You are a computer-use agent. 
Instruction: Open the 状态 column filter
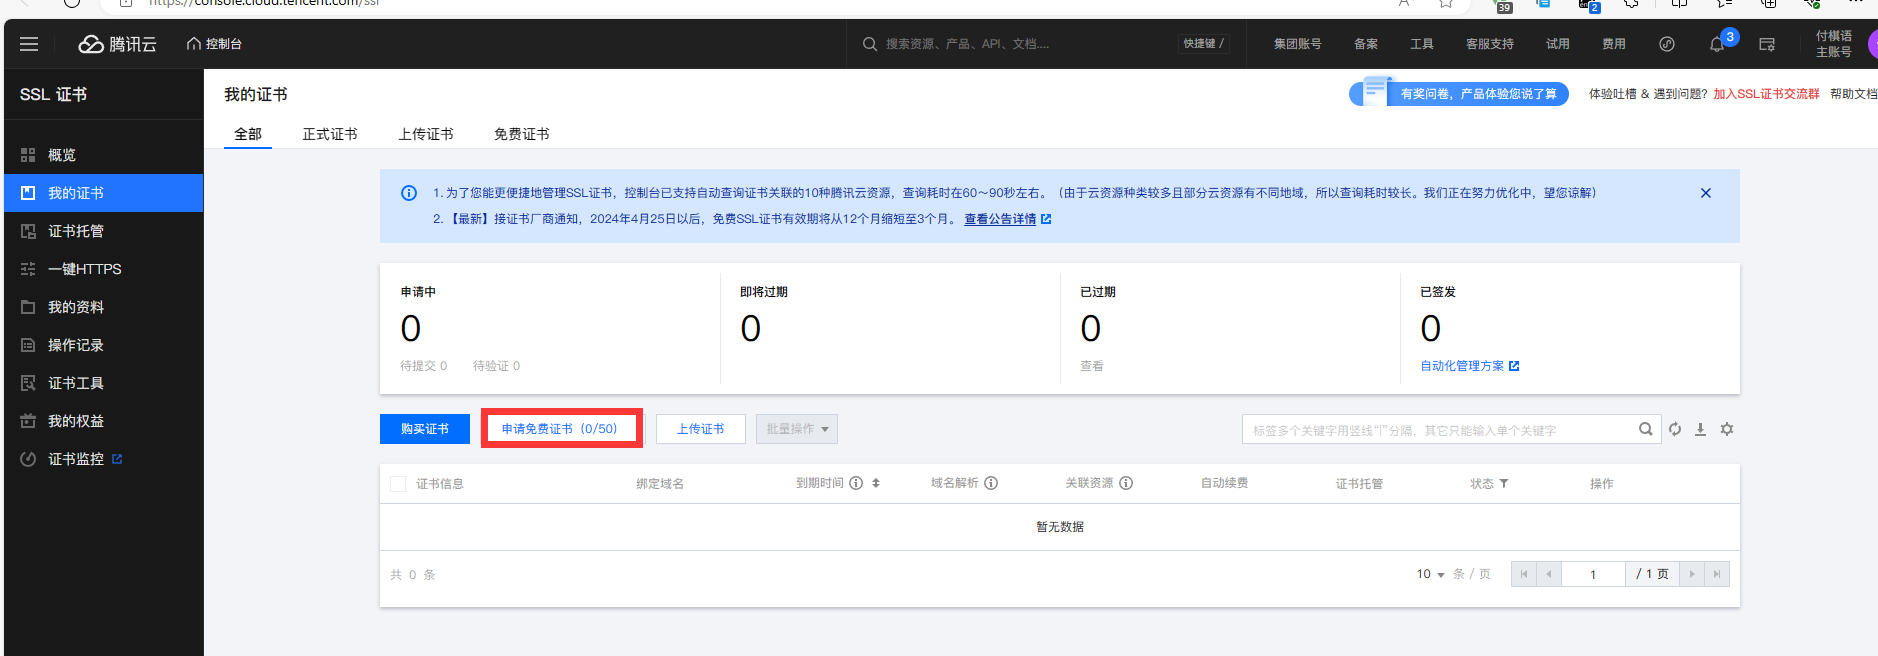(x=1504, y=484)
